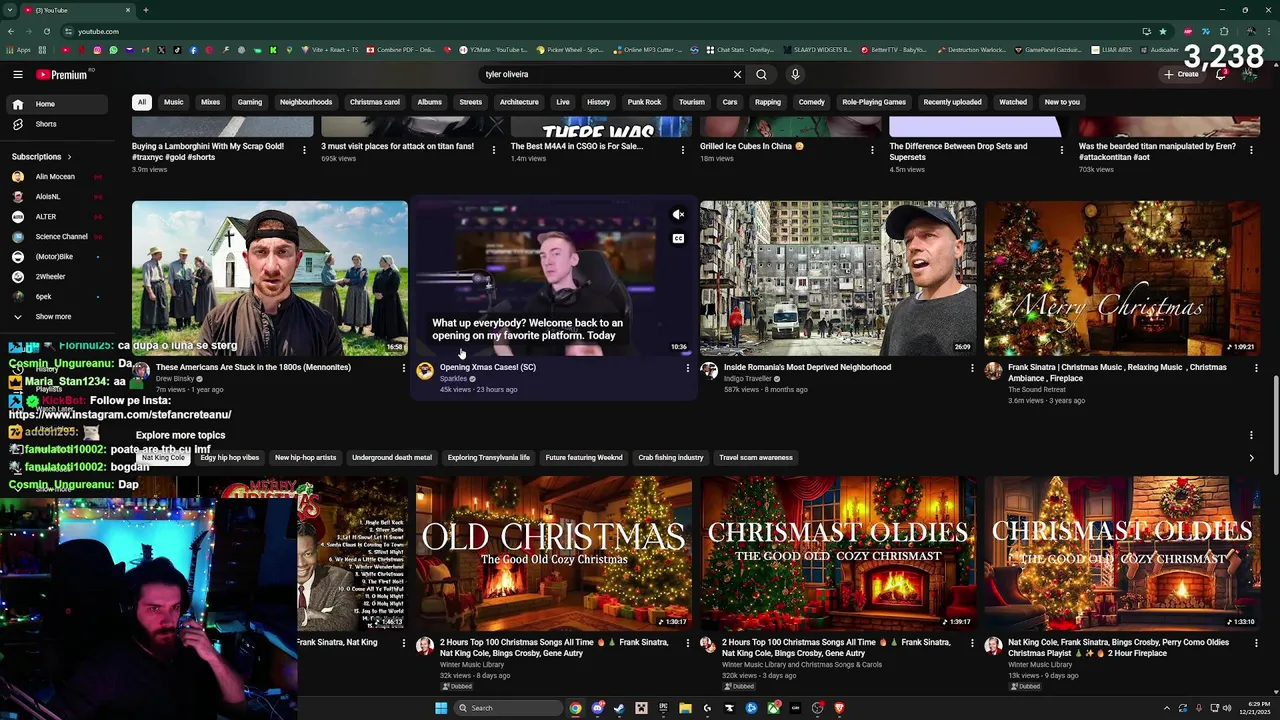Bookmark this page with the star
The image size is (1280, 720).
(1163, 31)
